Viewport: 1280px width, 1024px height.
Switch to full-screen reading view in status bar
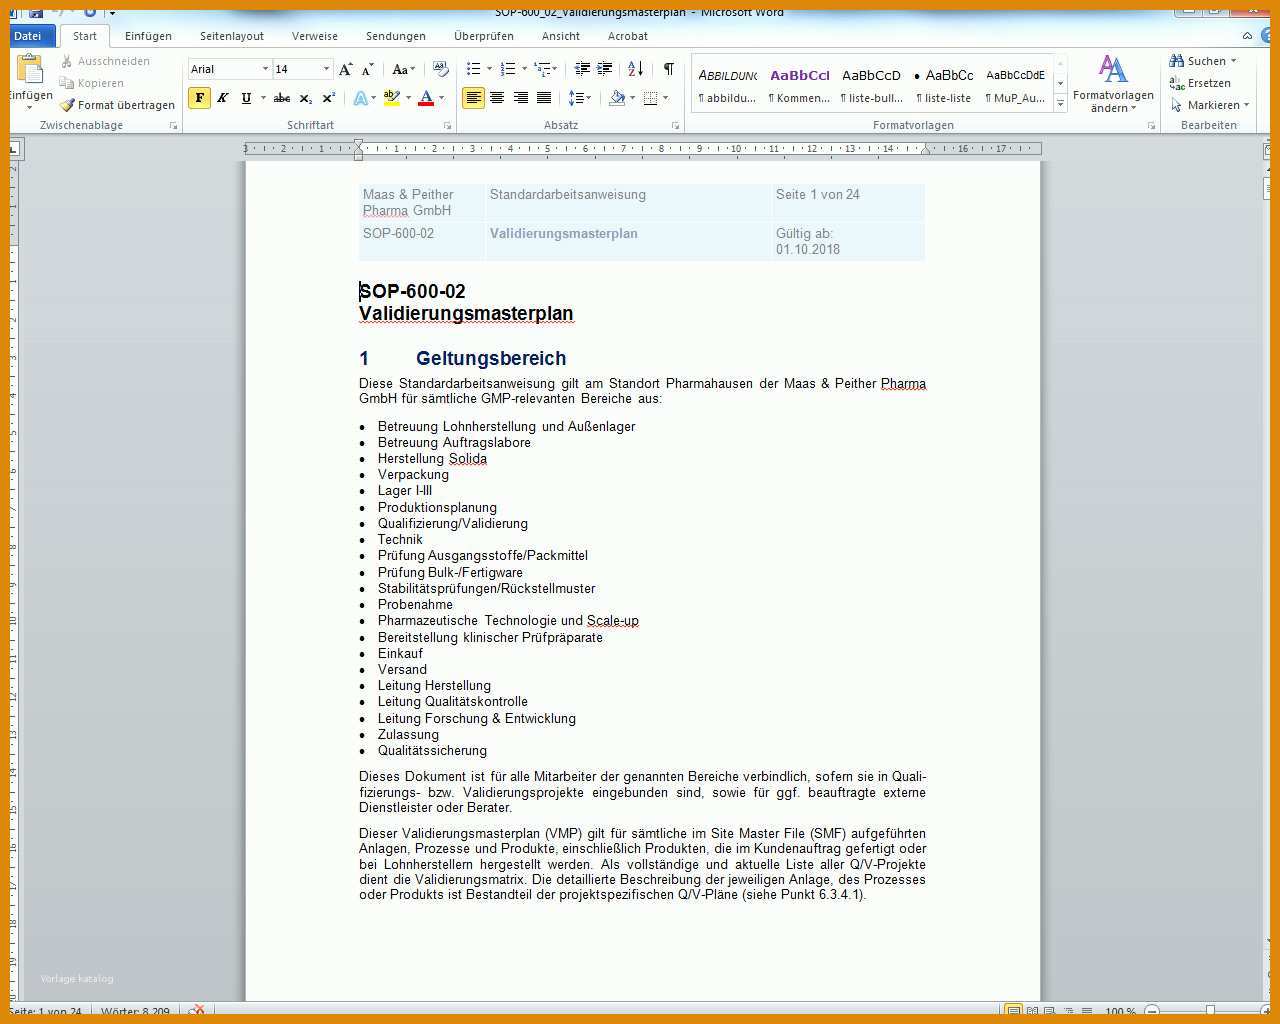point(1032,1011)
